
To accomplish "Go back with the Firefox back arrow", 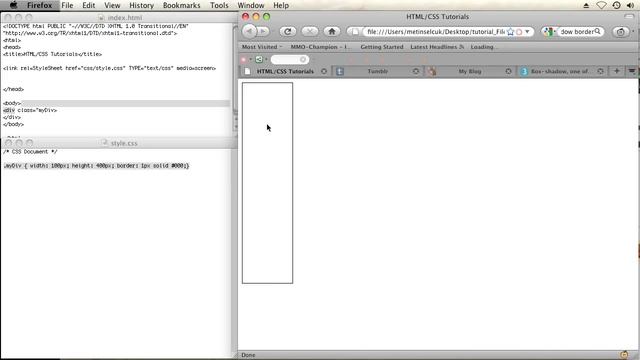I will pos(249,31).
